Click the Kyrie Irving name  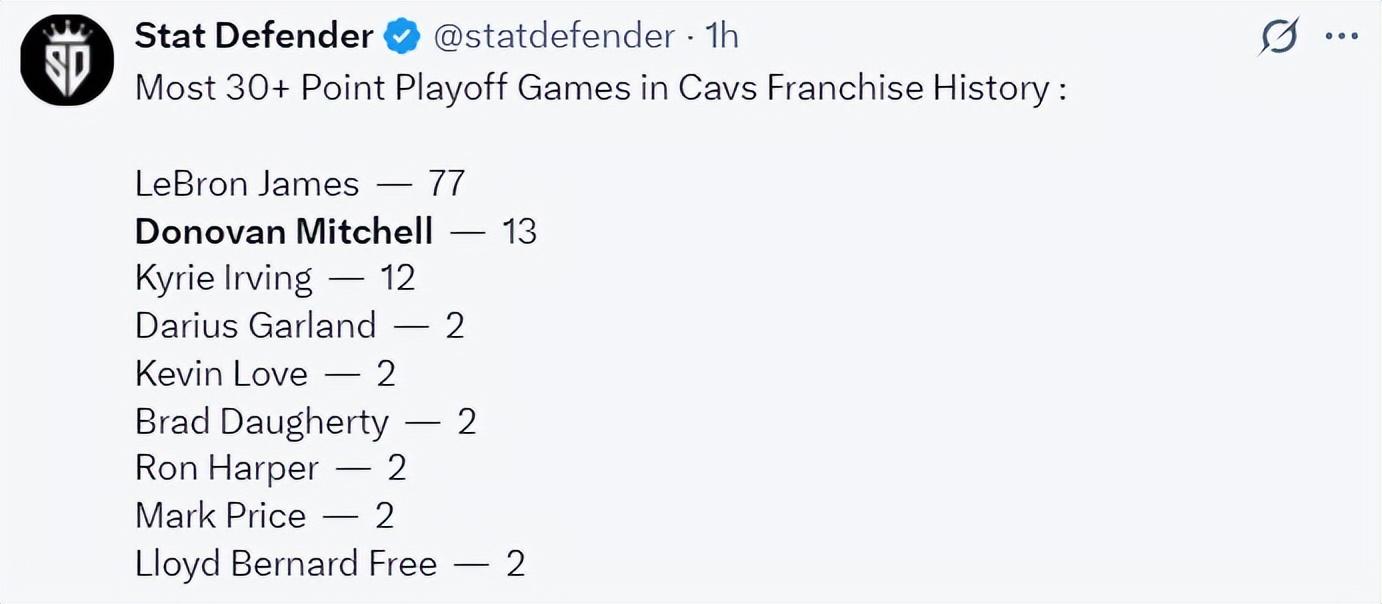click(x=224, y=278)
